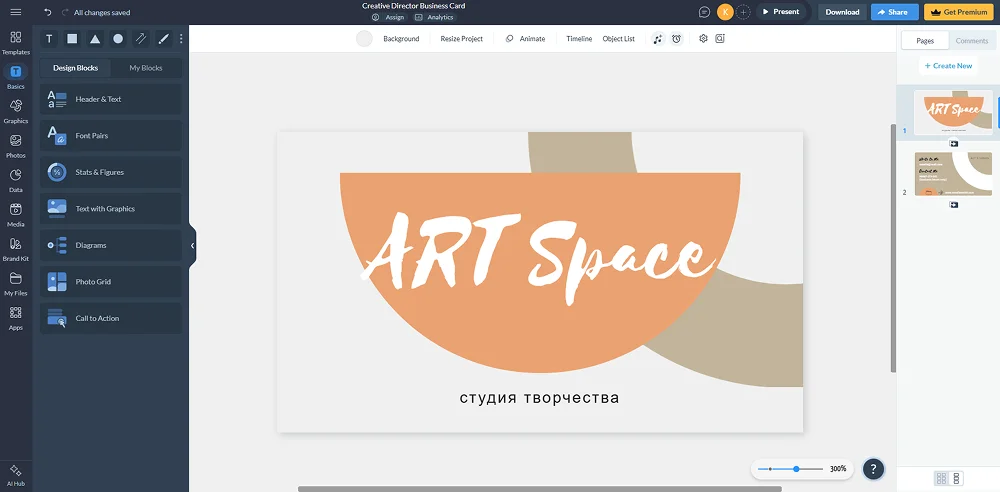Expand the Font Pairs blocks
Image resolution: width=1000 pixels, height=492 pixels.
point(111,136)
